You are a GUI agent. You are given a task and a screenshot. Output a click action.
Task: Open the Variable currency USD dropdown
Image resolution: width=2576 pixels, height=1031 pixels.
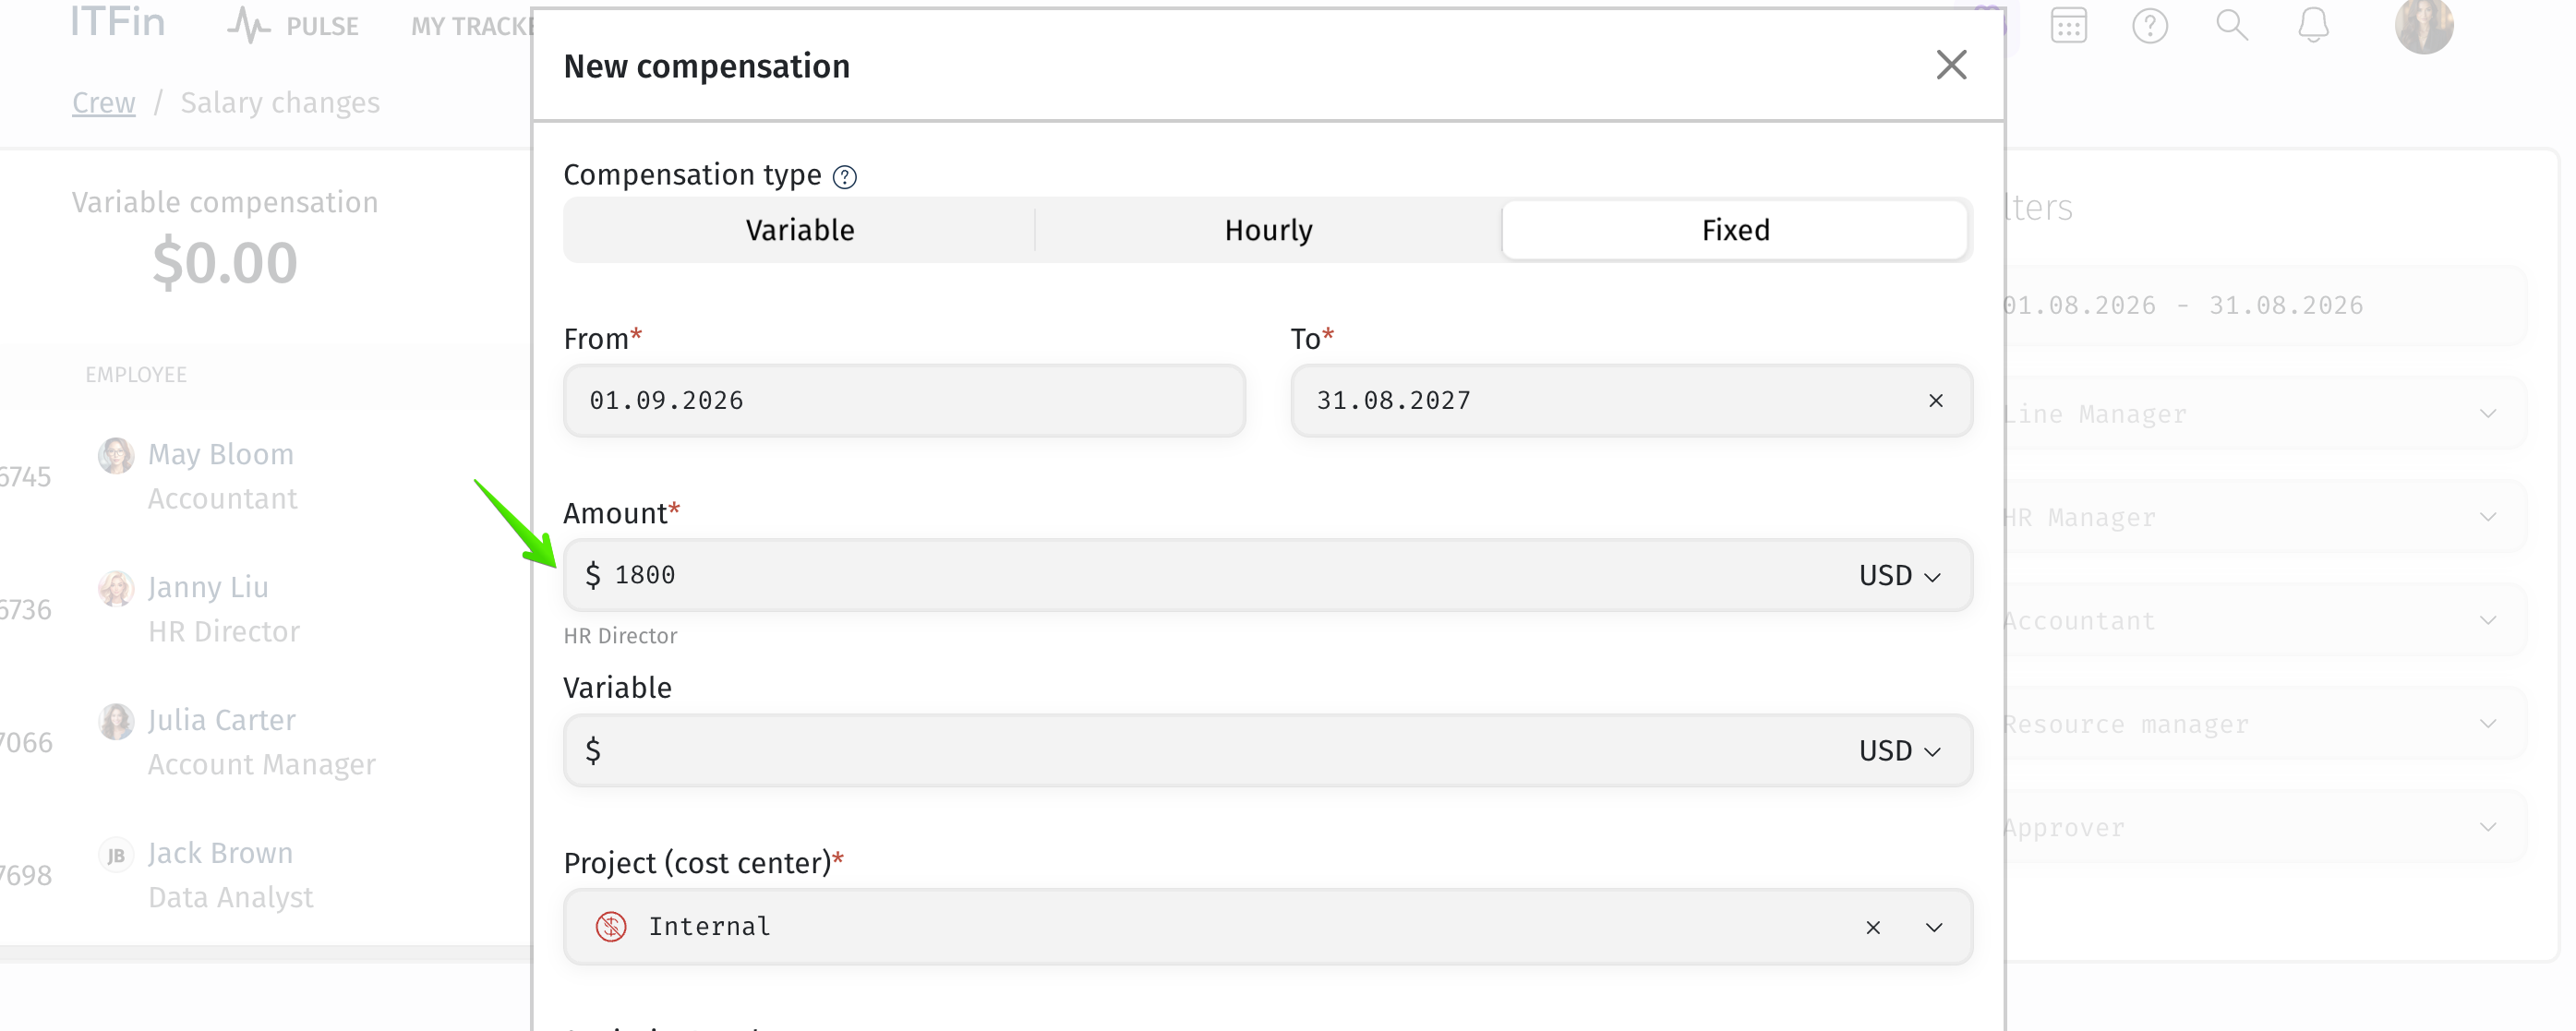point(1900,750)
